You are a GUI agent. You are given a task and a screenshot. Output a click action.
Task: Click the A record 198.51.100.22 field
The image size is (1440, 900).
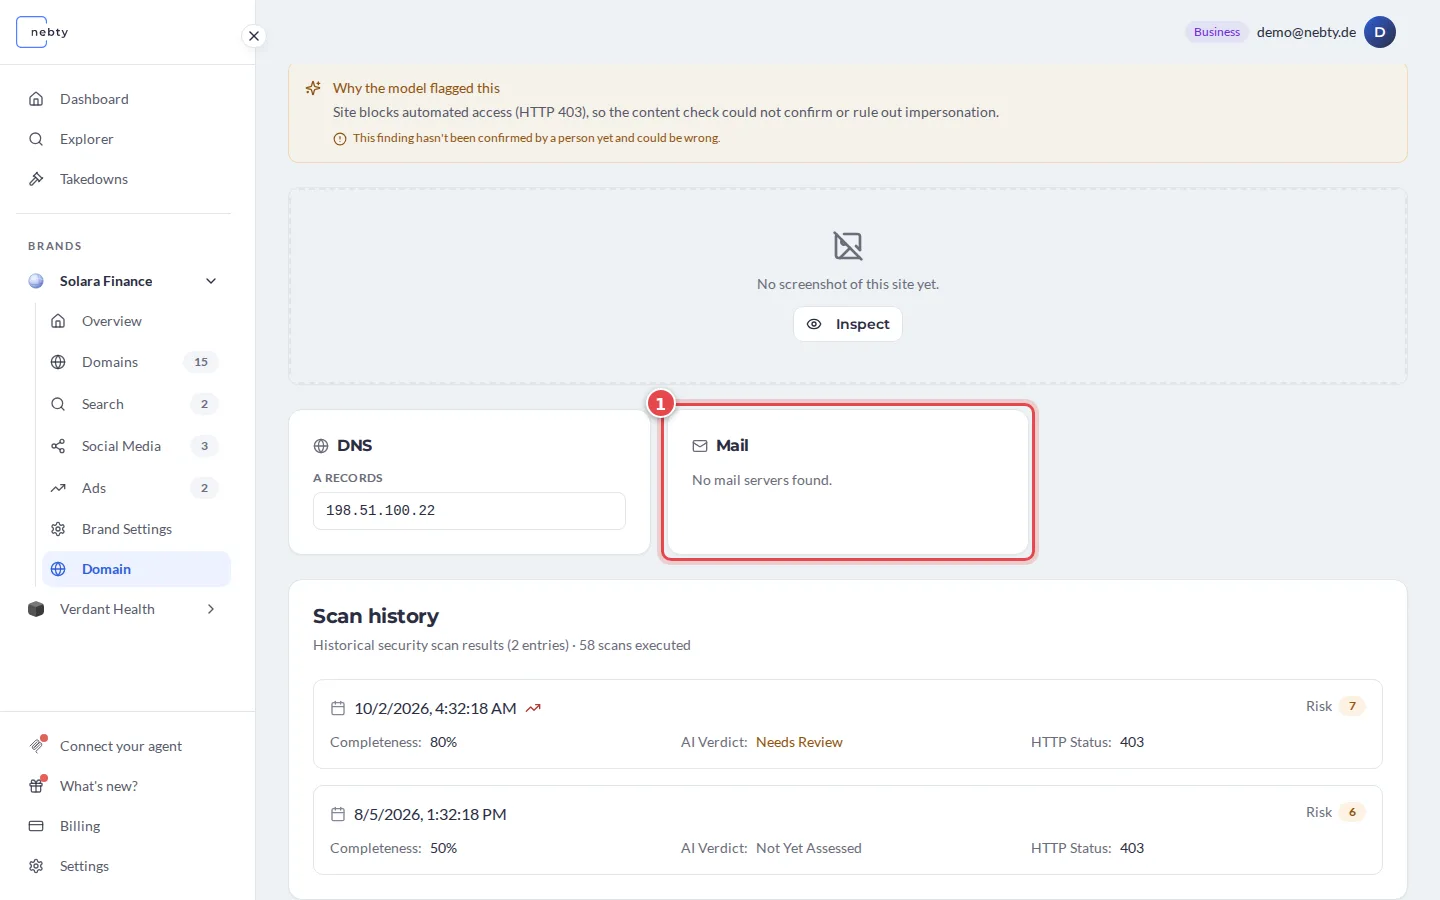469,511
